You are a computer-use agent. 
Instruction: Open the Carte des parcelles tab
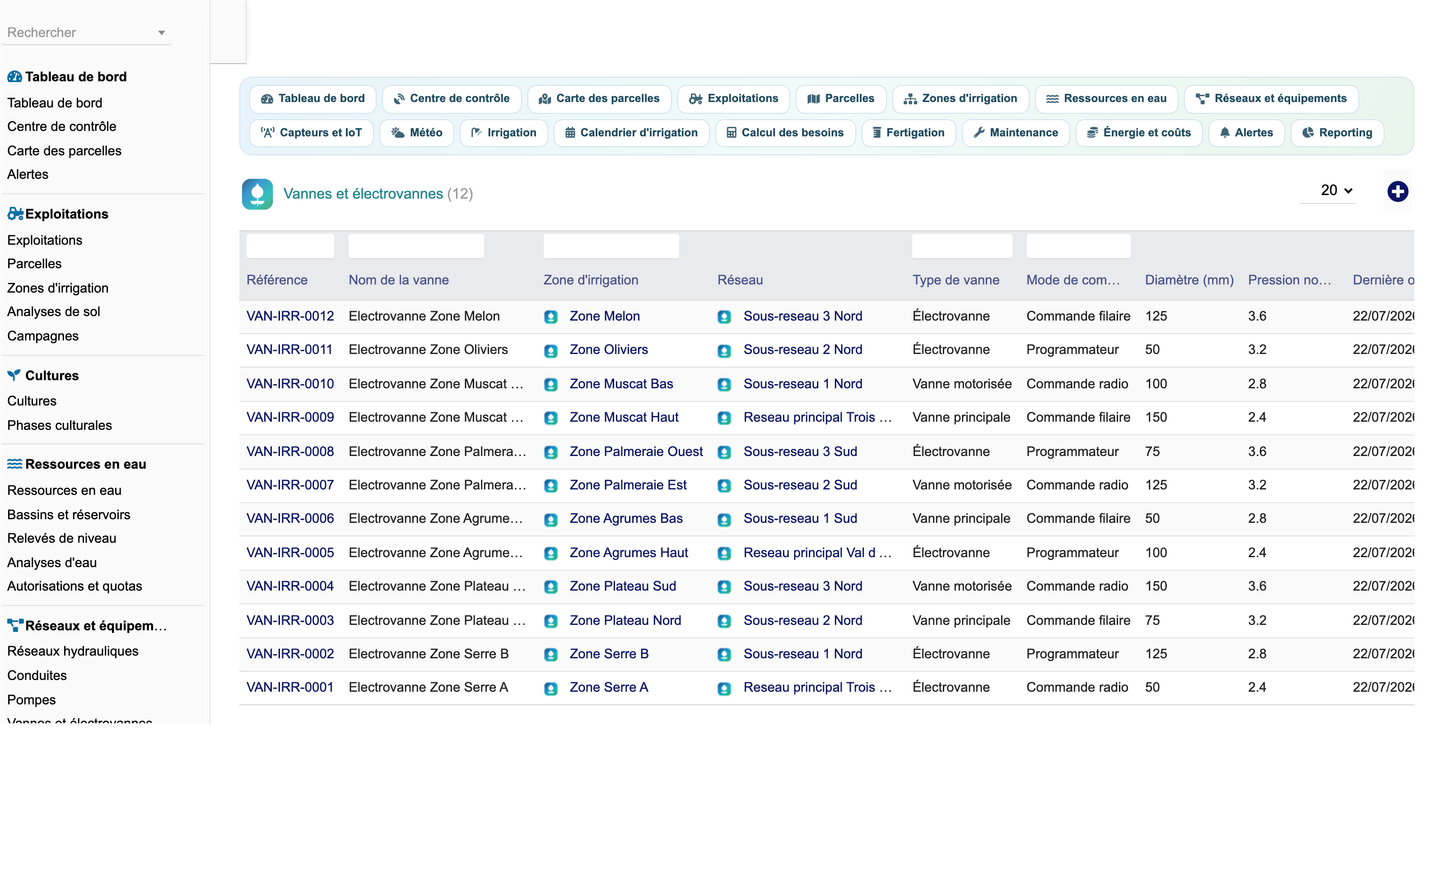pyautogui.click(x=599, y=99)
